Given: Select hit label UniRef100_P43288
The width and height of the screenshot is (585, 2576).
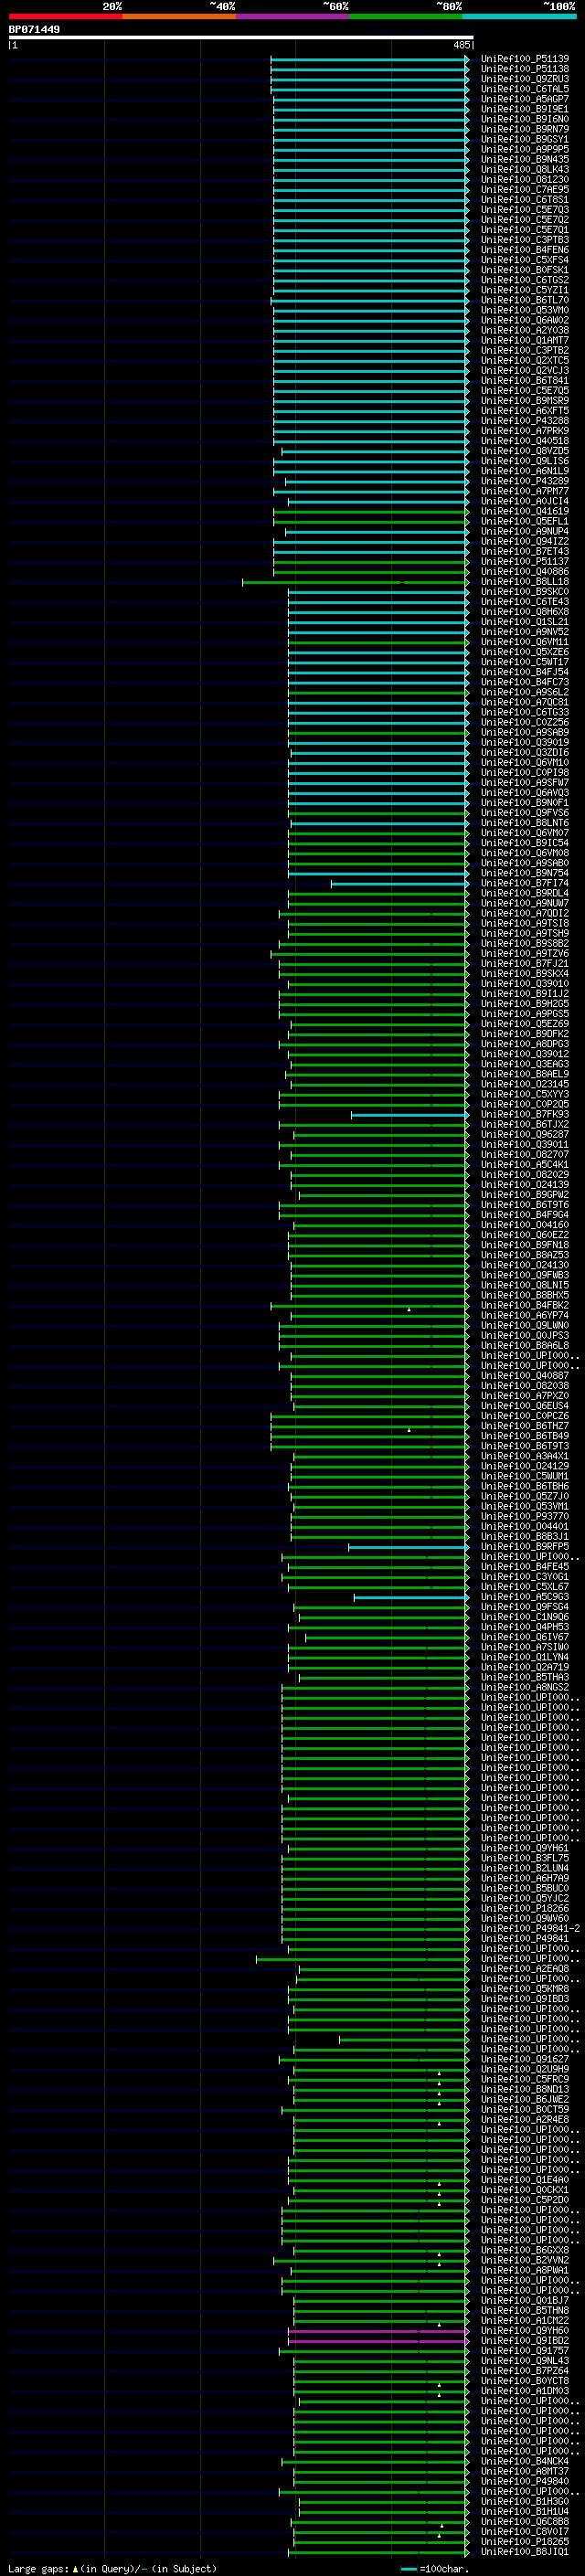Looking at the screenshot, I should click(525, 421).
